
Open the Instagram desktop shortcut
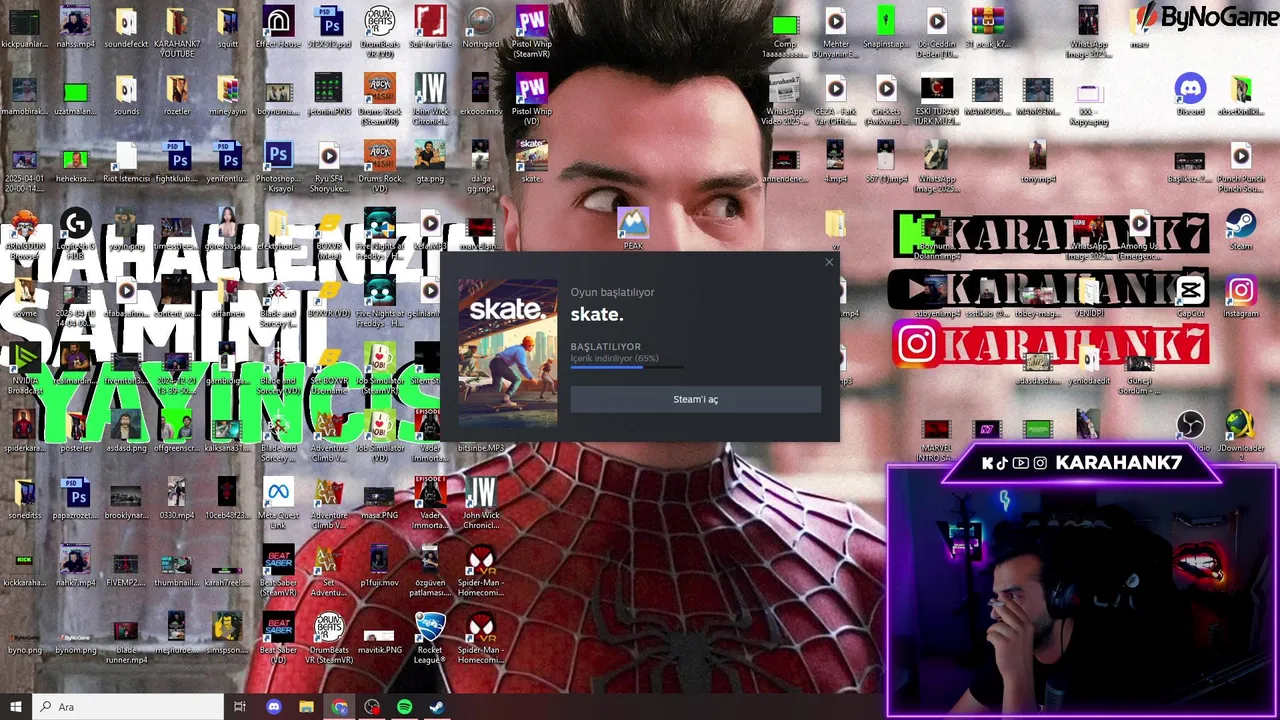1241,297
